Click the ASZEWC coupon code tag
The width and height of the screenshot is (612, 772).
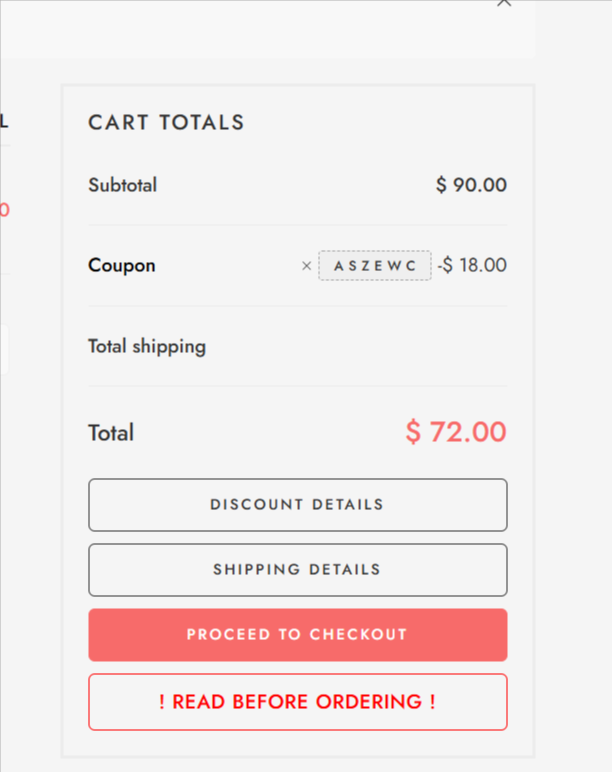click(x=375, y=266)
